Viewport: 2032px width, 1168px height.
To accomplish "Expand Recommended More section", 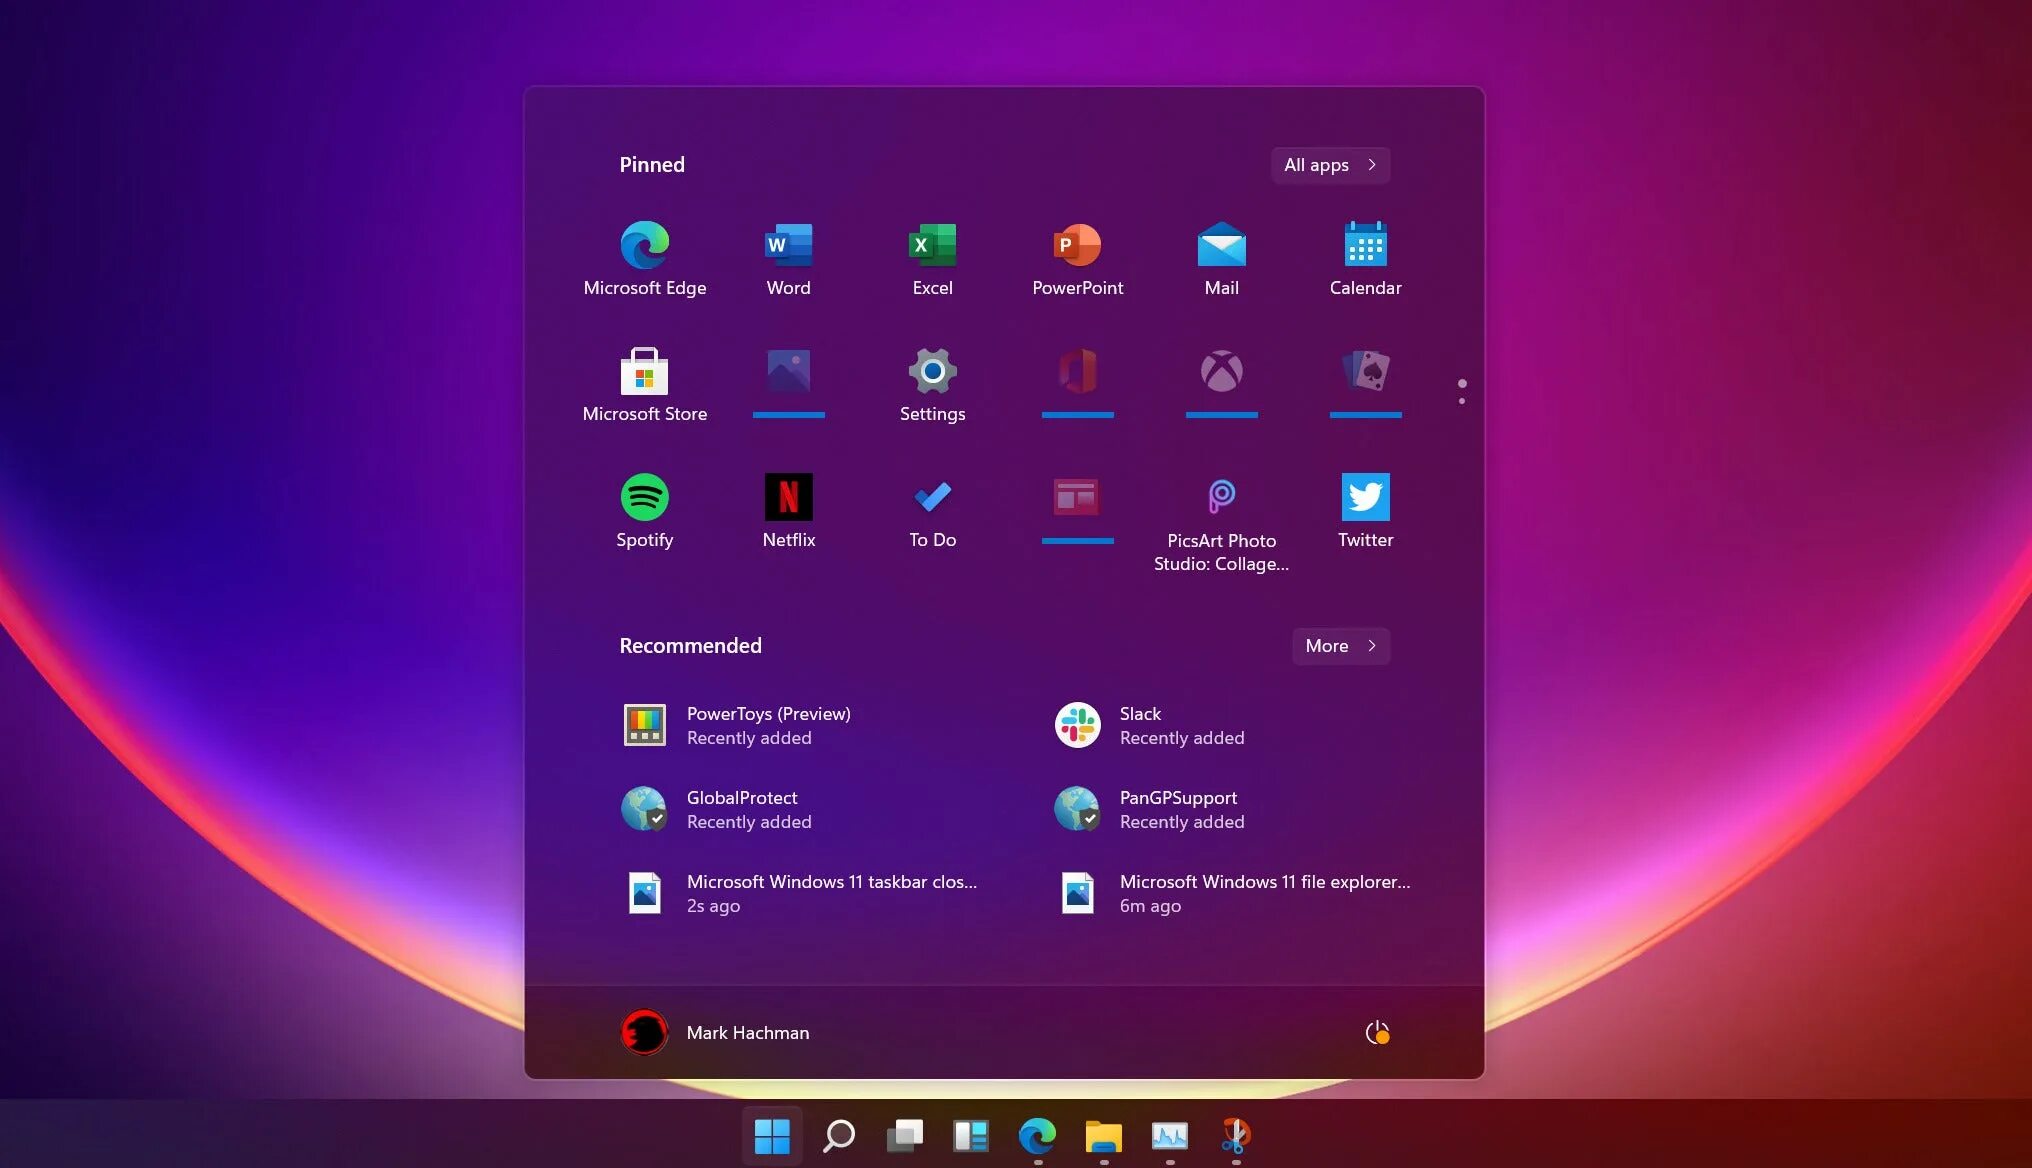I will click(1340, 645).
